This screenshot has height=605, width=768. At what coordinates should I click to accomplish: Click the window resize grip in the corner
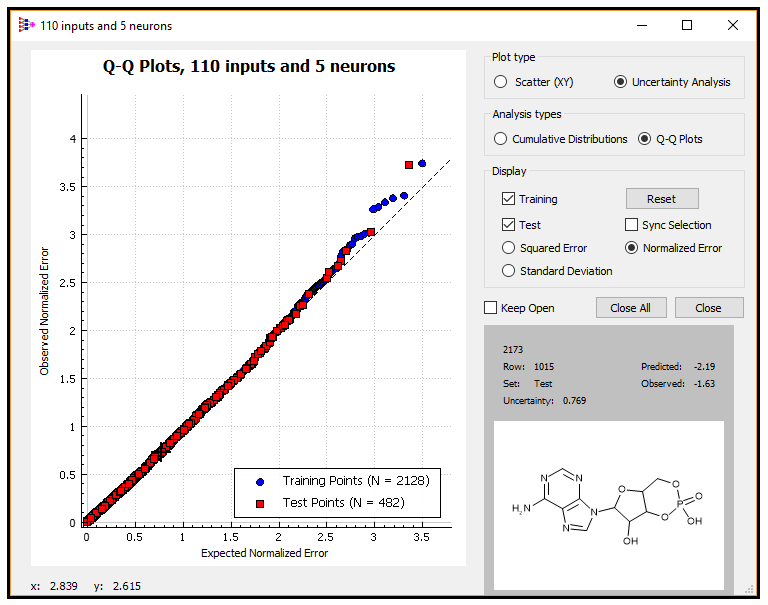pos(748,589)
